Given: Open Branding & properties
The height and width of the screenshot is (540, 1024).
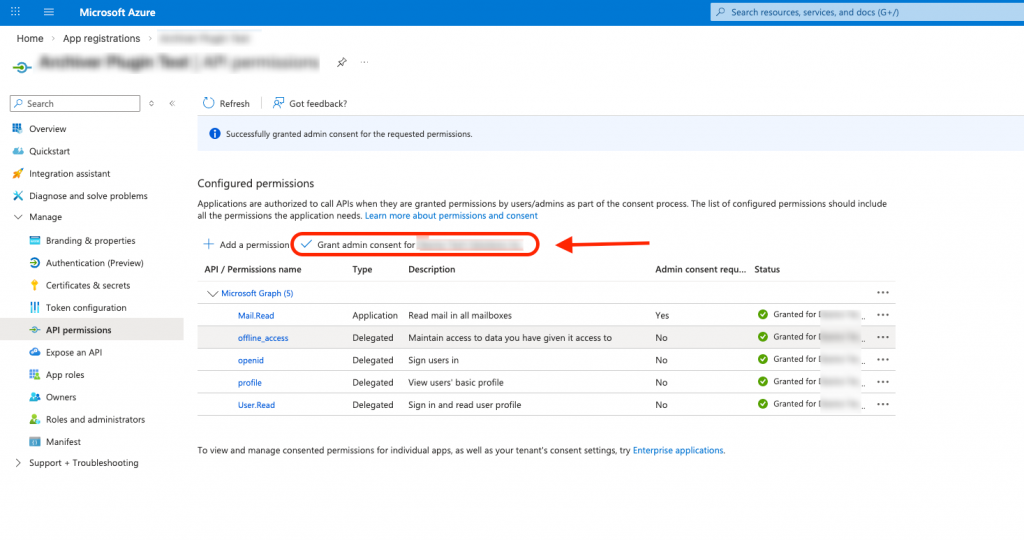Looking at the screenshot, I should pyautogui.click(x=90, y=240).
